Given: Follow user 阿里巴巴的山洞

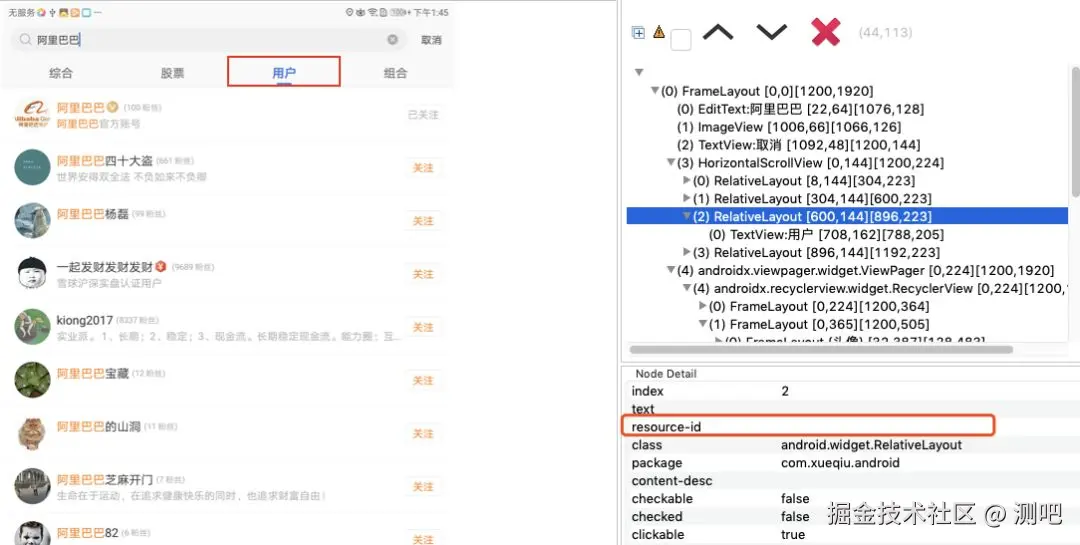Looking at the screenshot, I should tap(423, 433).
